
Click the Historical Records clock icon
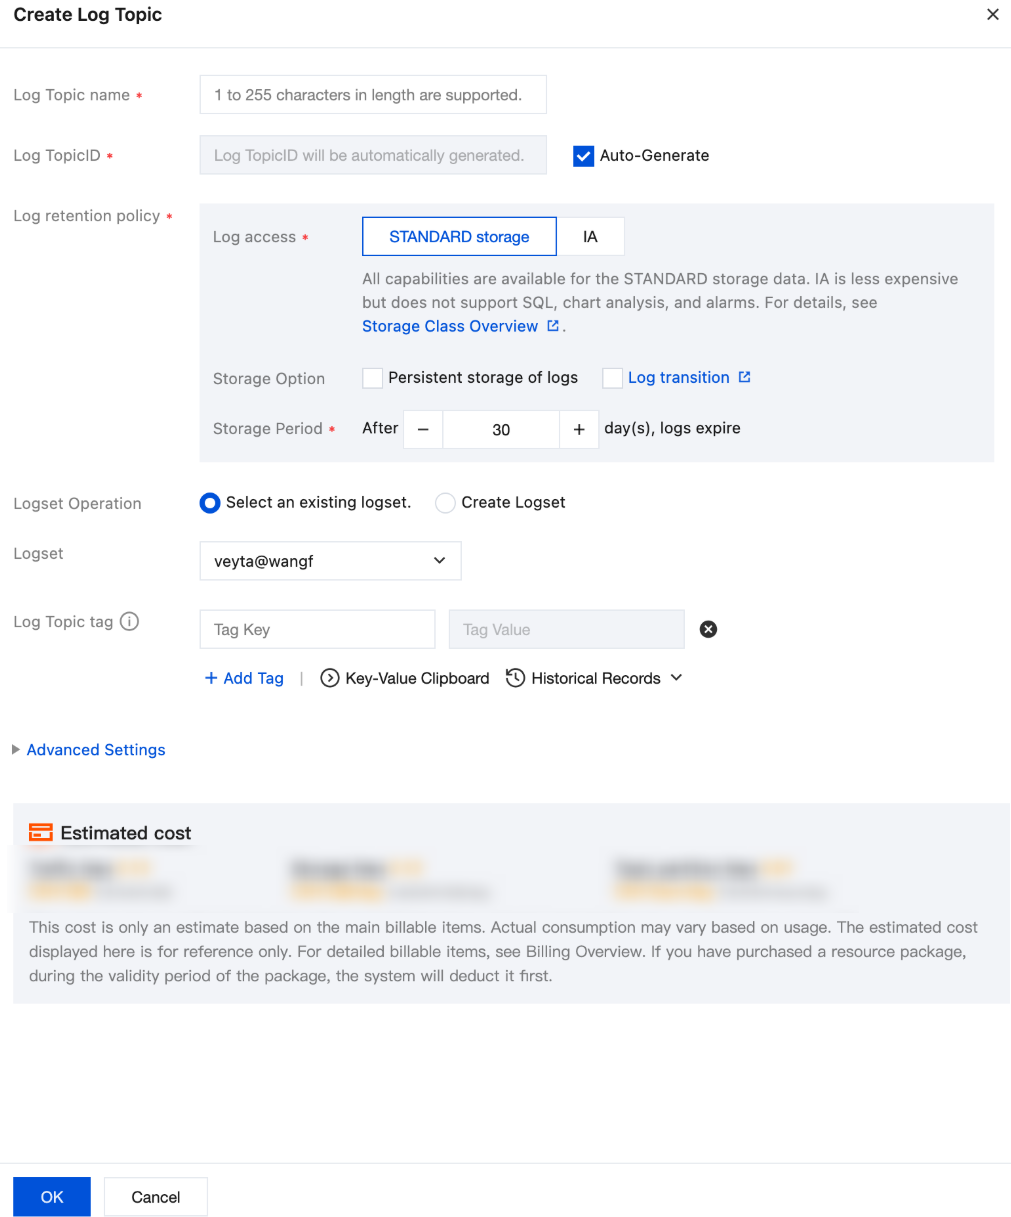point(515,678)
